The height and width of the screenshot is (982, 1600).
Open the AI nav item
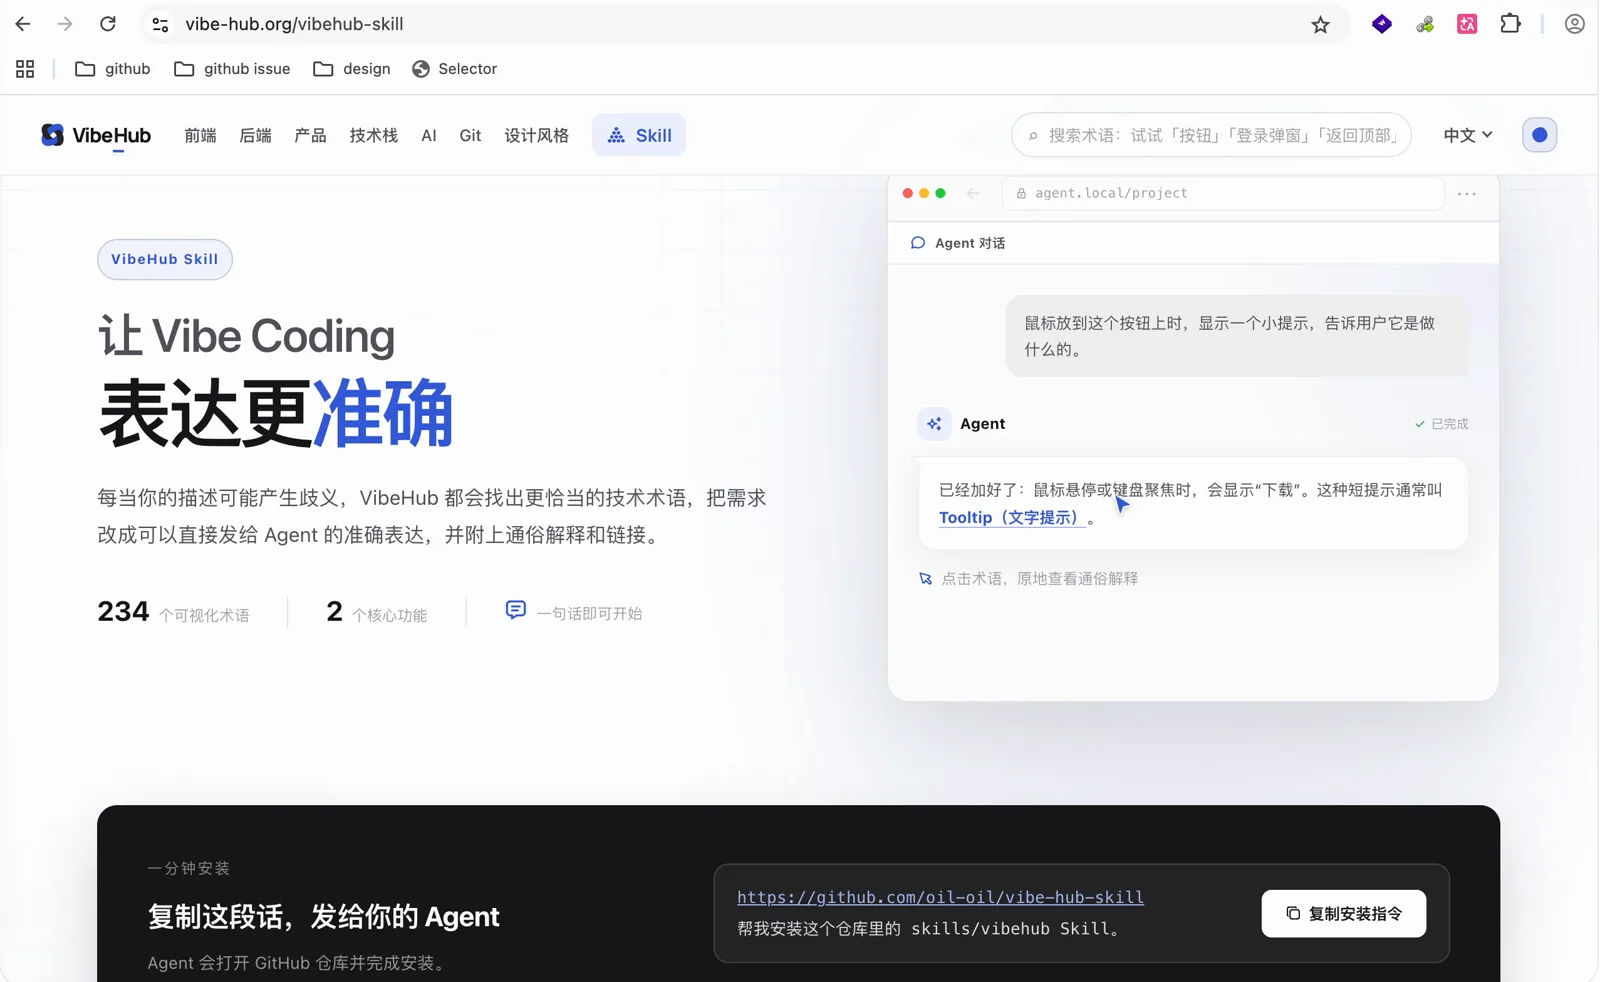tap(429, 136)
